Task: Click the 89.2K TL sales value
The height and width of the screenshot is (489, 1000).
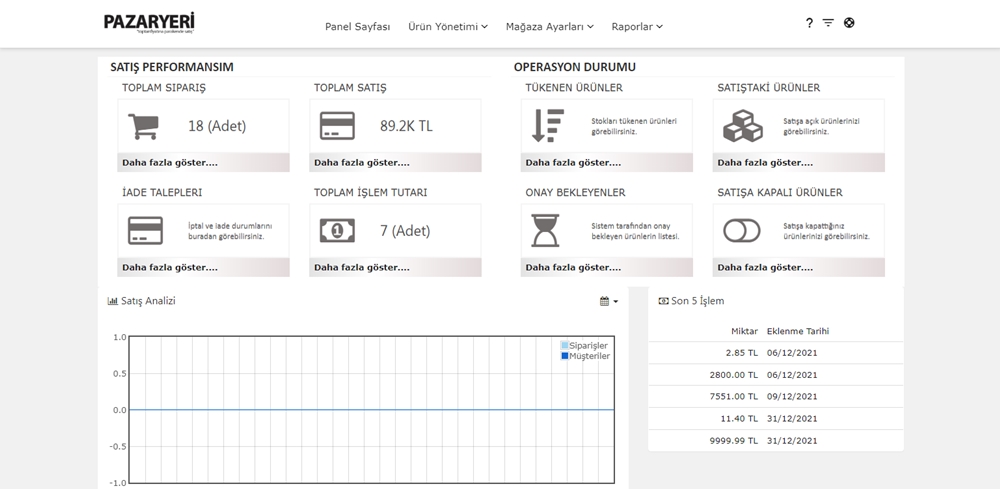Action: click(406, 126)
